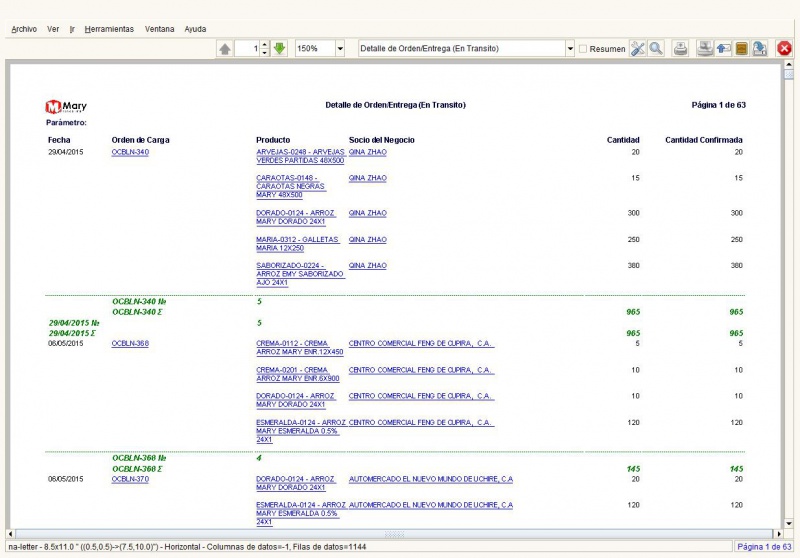Open CENTRO COMERCIAL FENG DE CUPIRA first link

click(421, 343)
